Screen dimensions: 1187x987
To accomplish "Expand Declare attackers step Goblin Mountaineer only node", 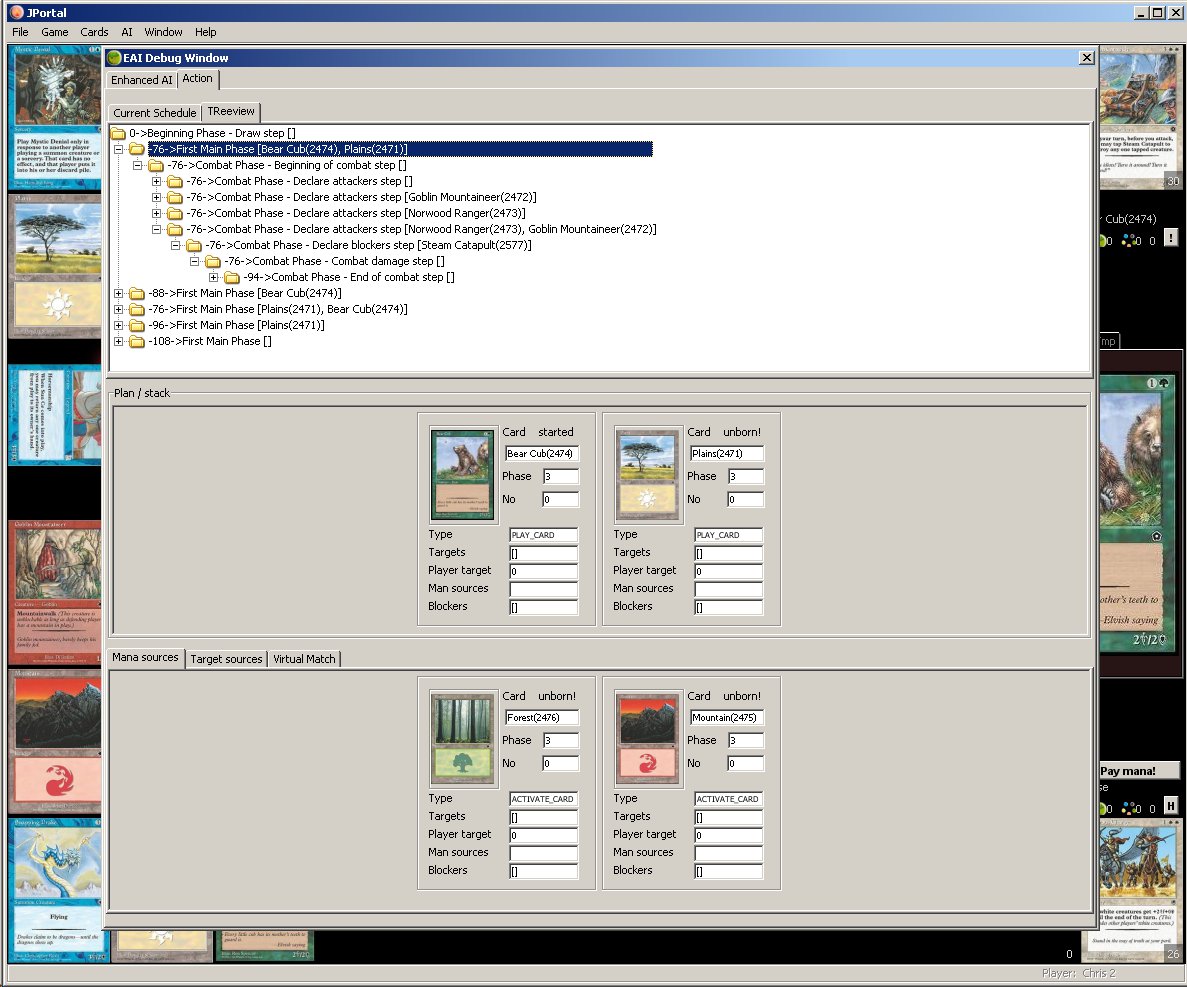I will [x=157, y=197].
